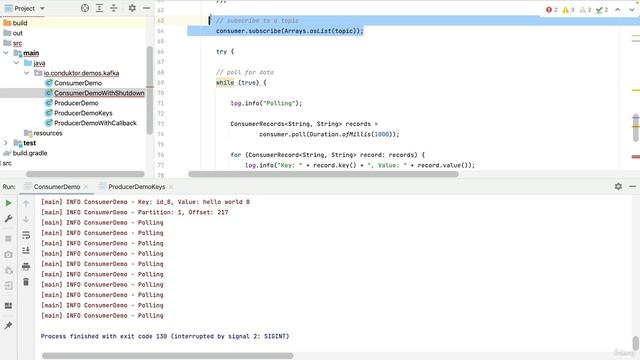Switch to the ProducerDemoKeys run tab
The image size is (640, 360).
[137, 187]
